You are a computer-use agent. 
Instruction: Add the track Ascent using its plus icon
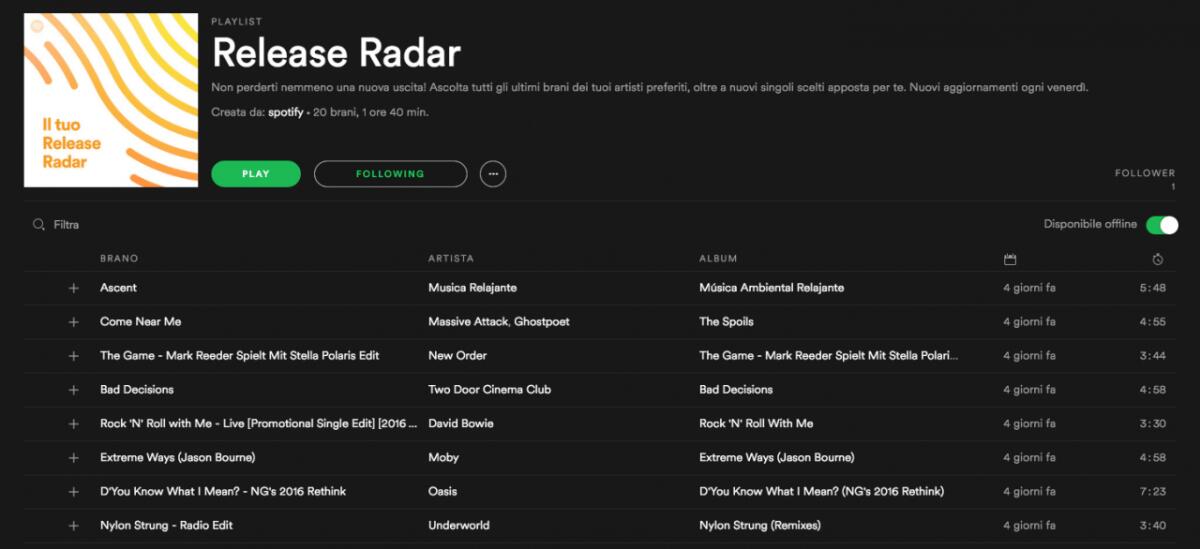(x=73, y=288)
